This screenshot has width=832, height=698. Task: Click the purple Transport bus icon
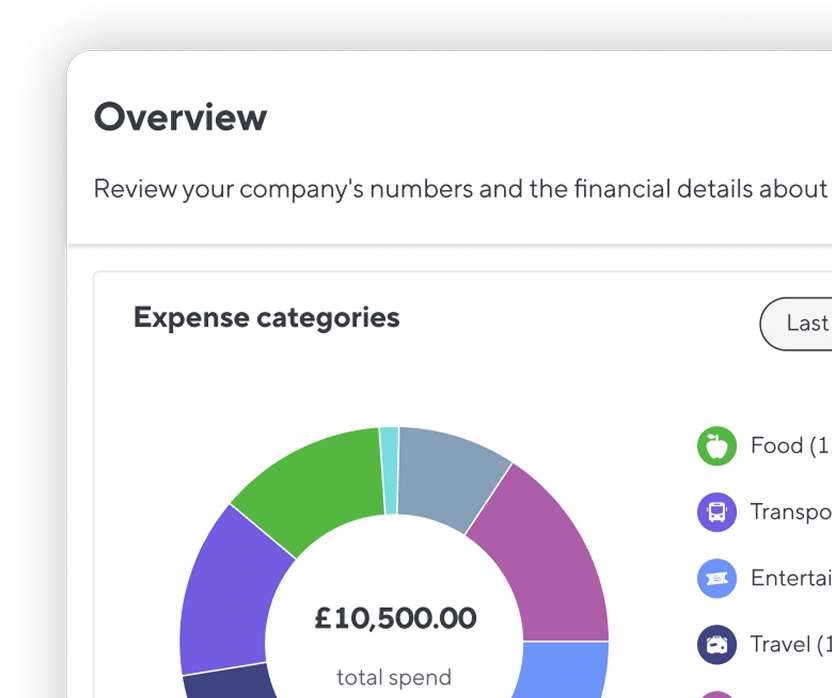click(x=716, y=512)
